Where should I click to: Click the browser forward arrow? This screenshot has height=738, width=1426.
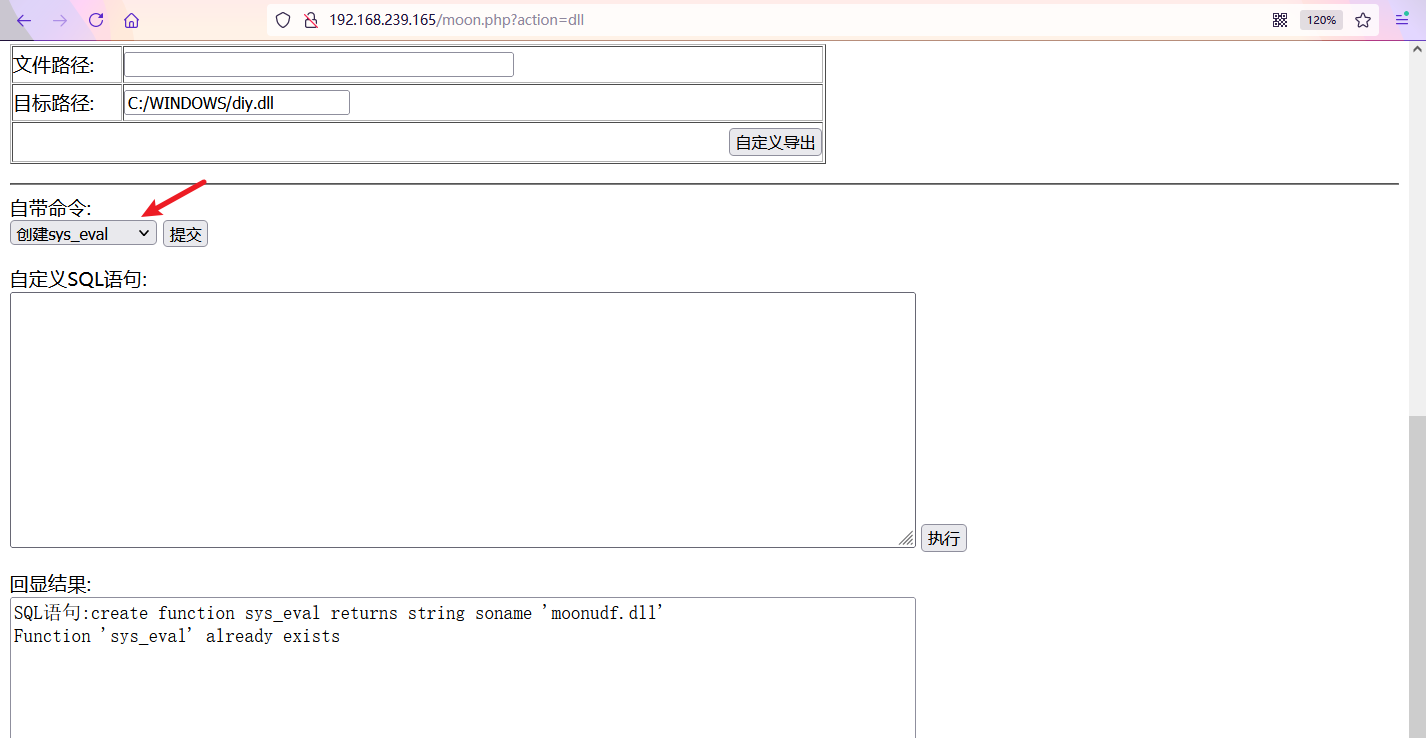tap(60, 20)
